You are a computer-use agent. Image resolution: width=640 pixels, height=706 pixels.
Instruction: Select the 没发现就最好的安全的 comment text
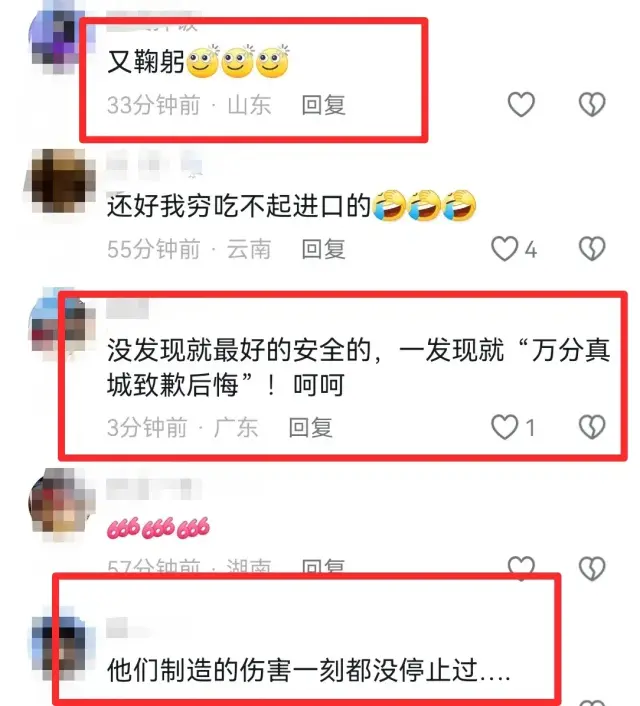coord(359,367)
